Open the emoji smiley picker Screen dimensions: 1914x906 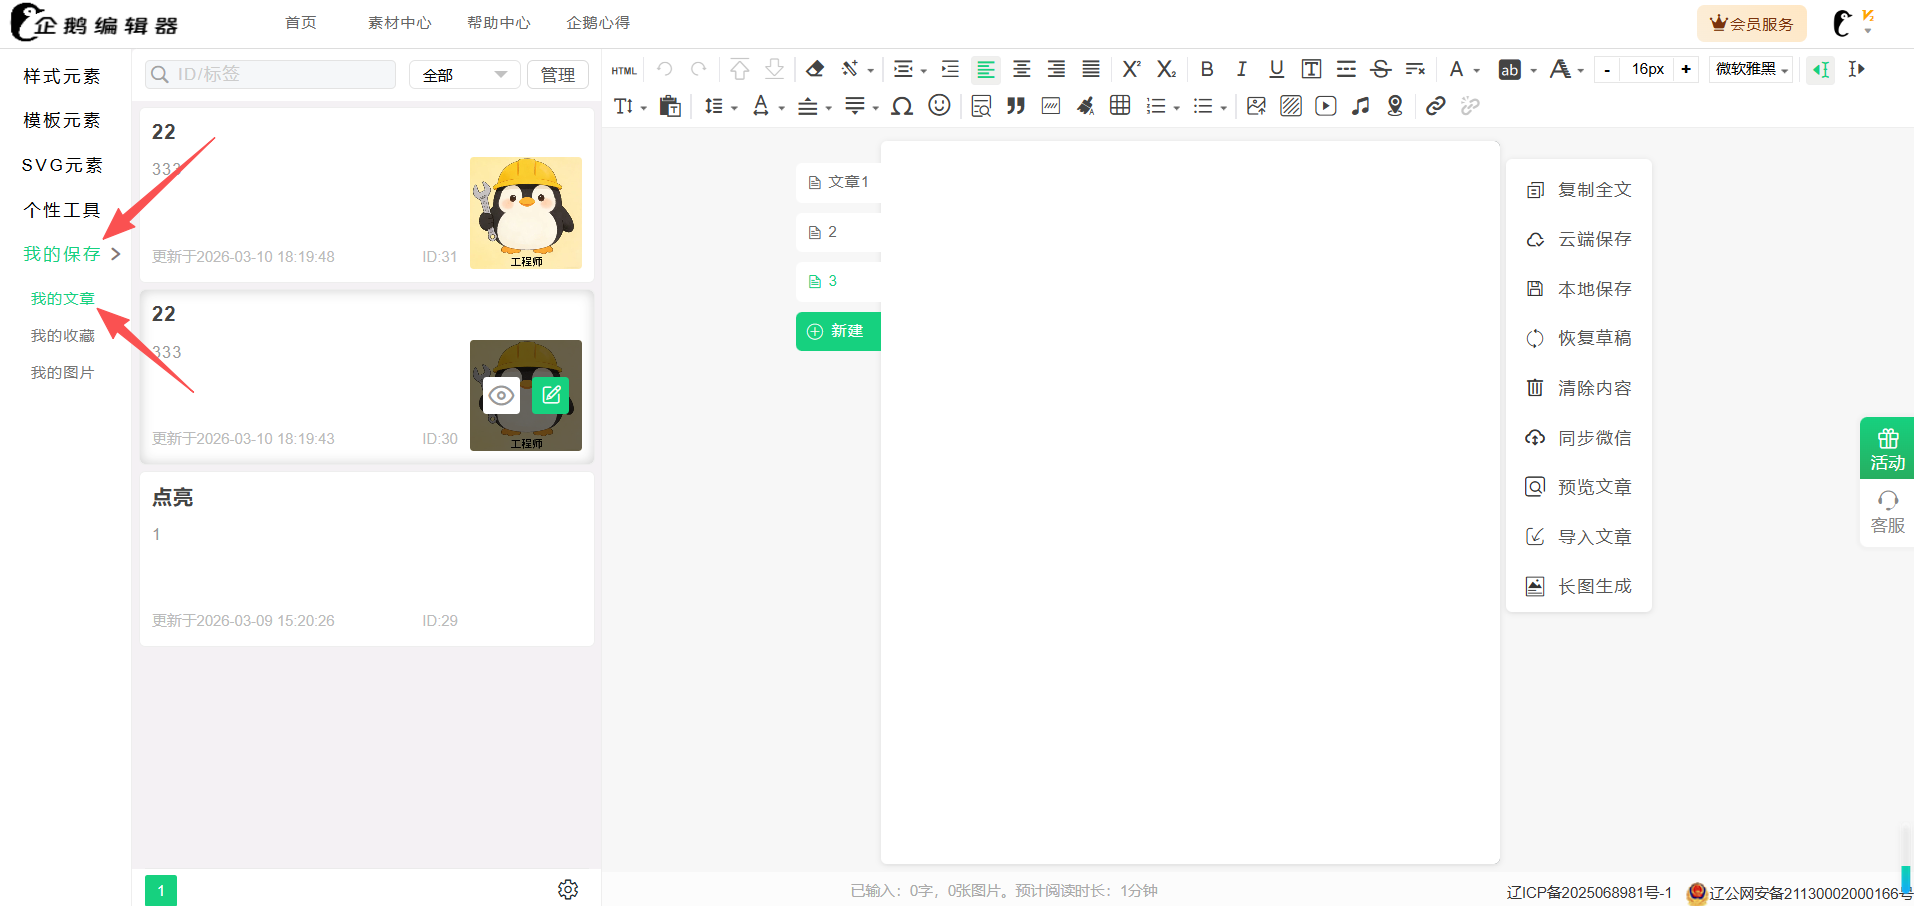[x=939, y=106]
